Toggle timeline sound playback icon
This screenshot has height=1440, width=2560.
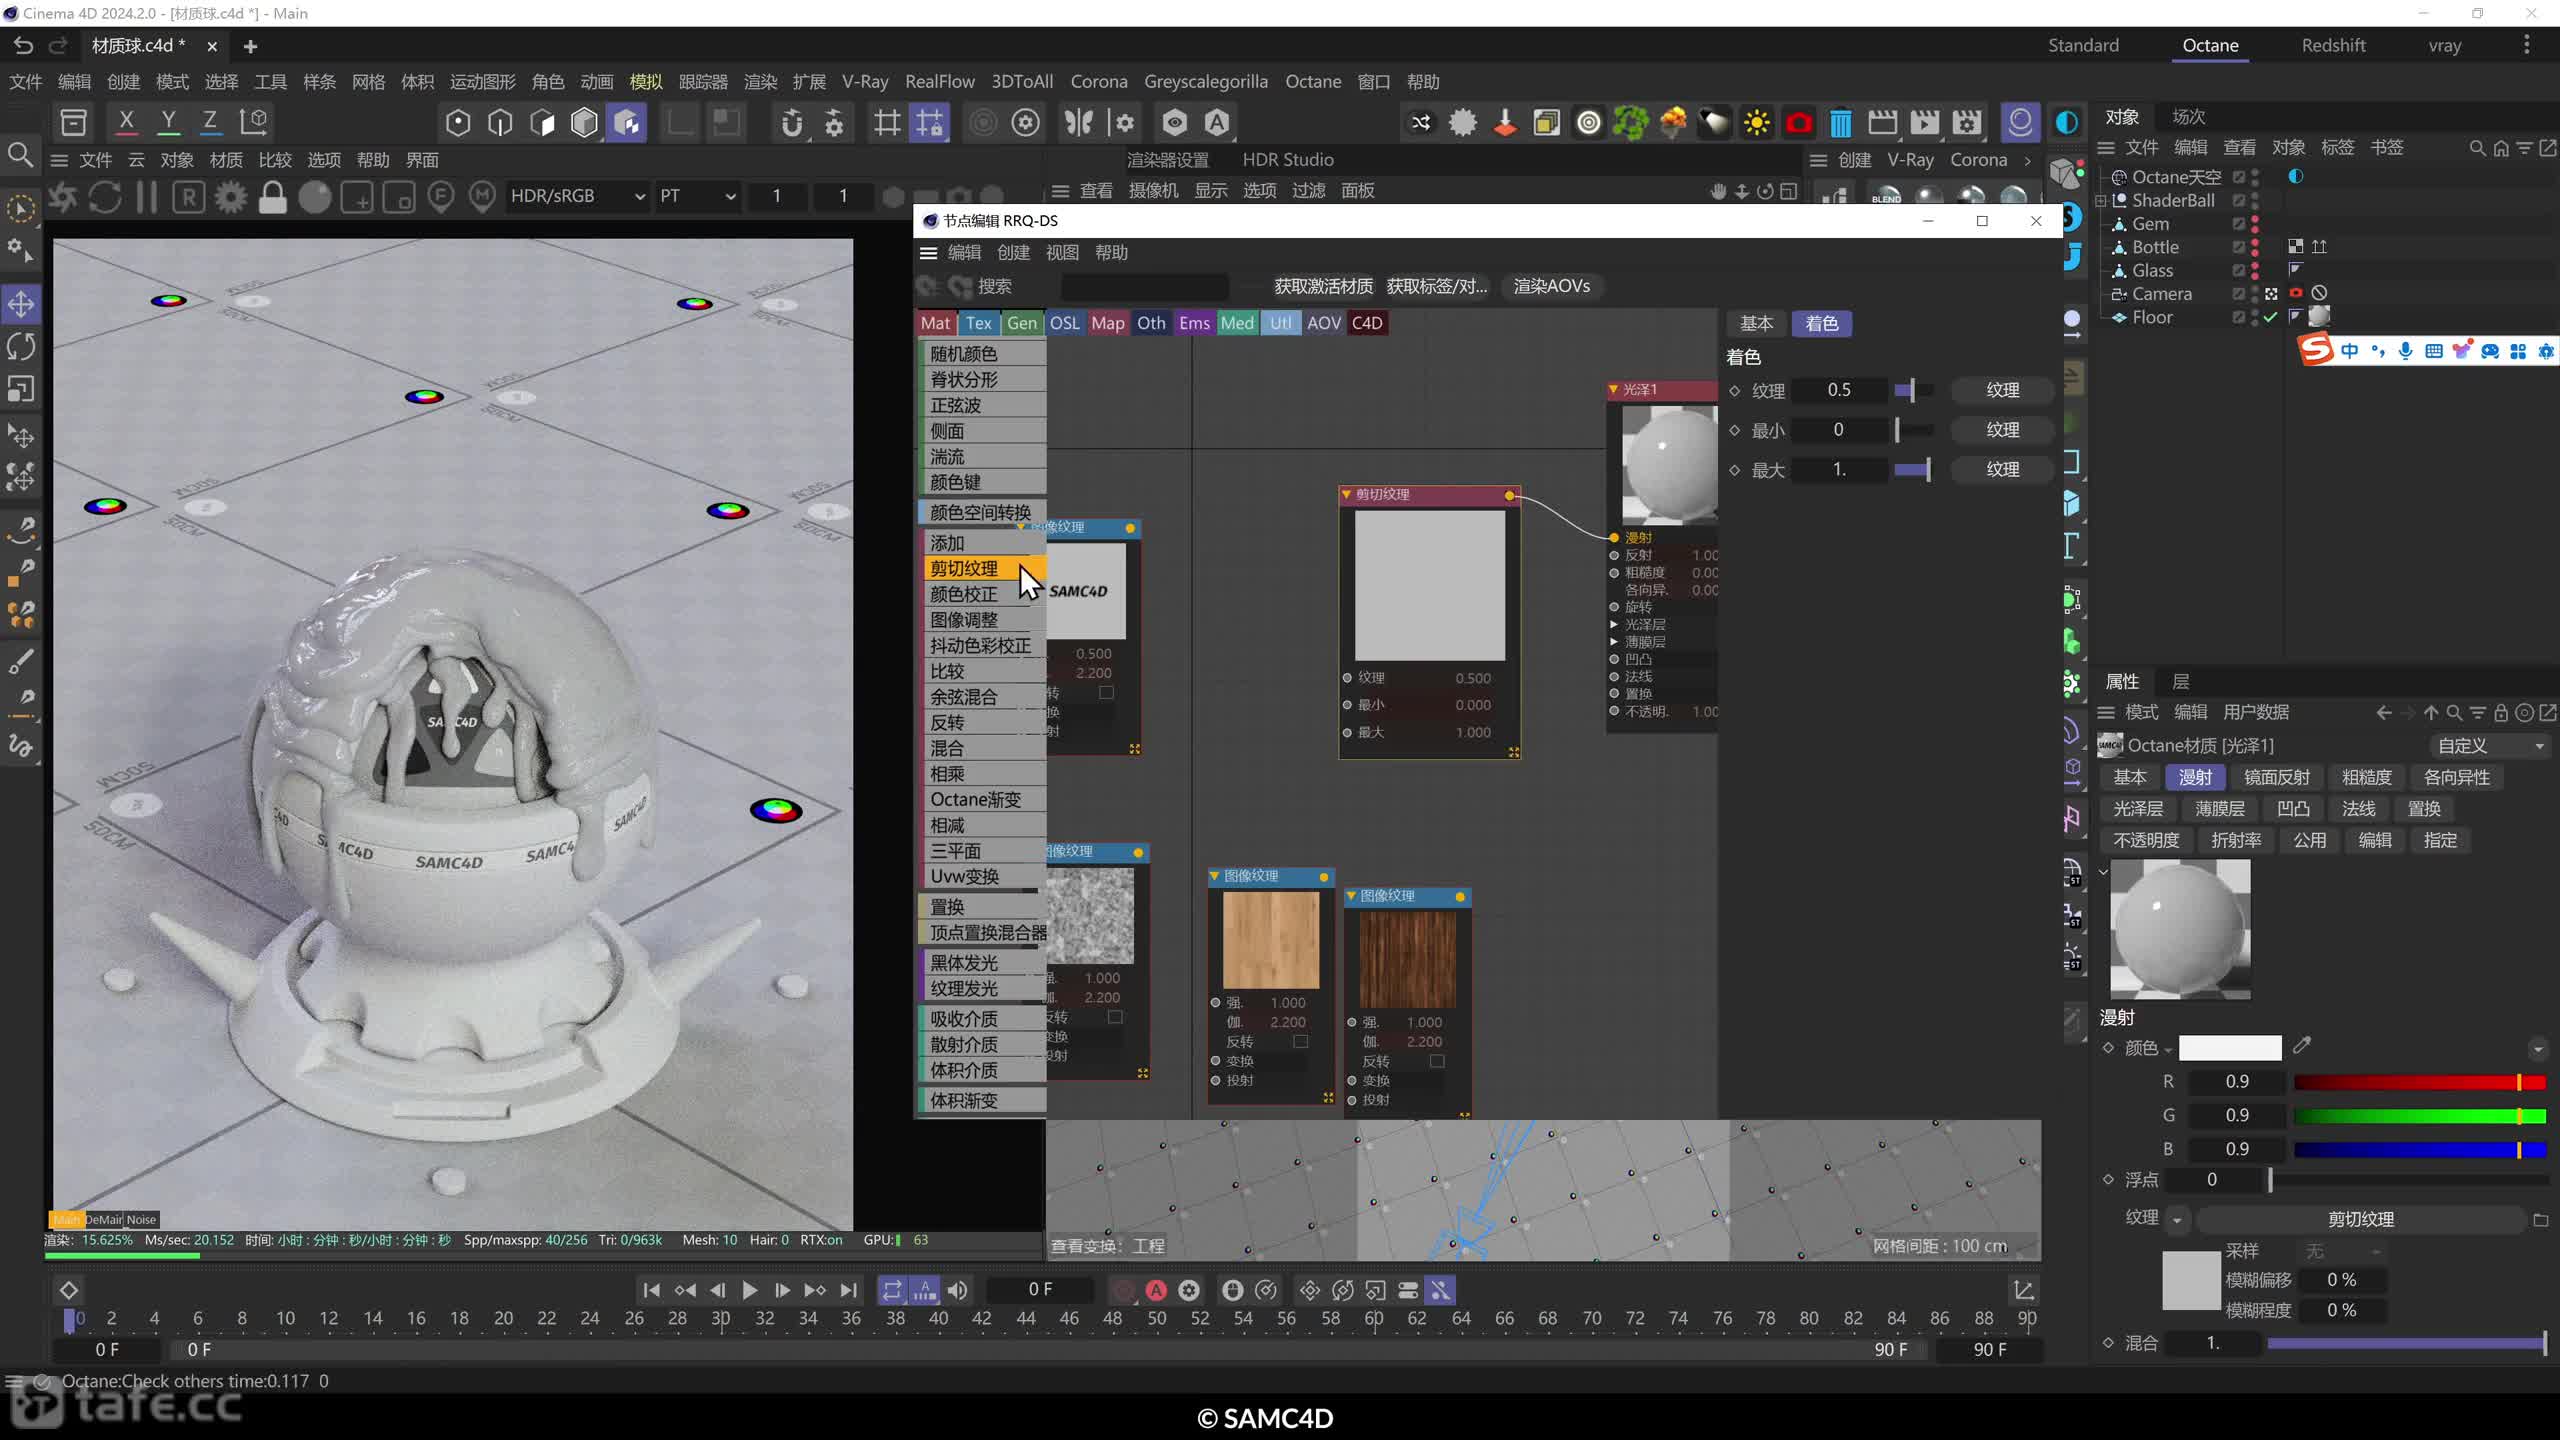point(957,1290)
